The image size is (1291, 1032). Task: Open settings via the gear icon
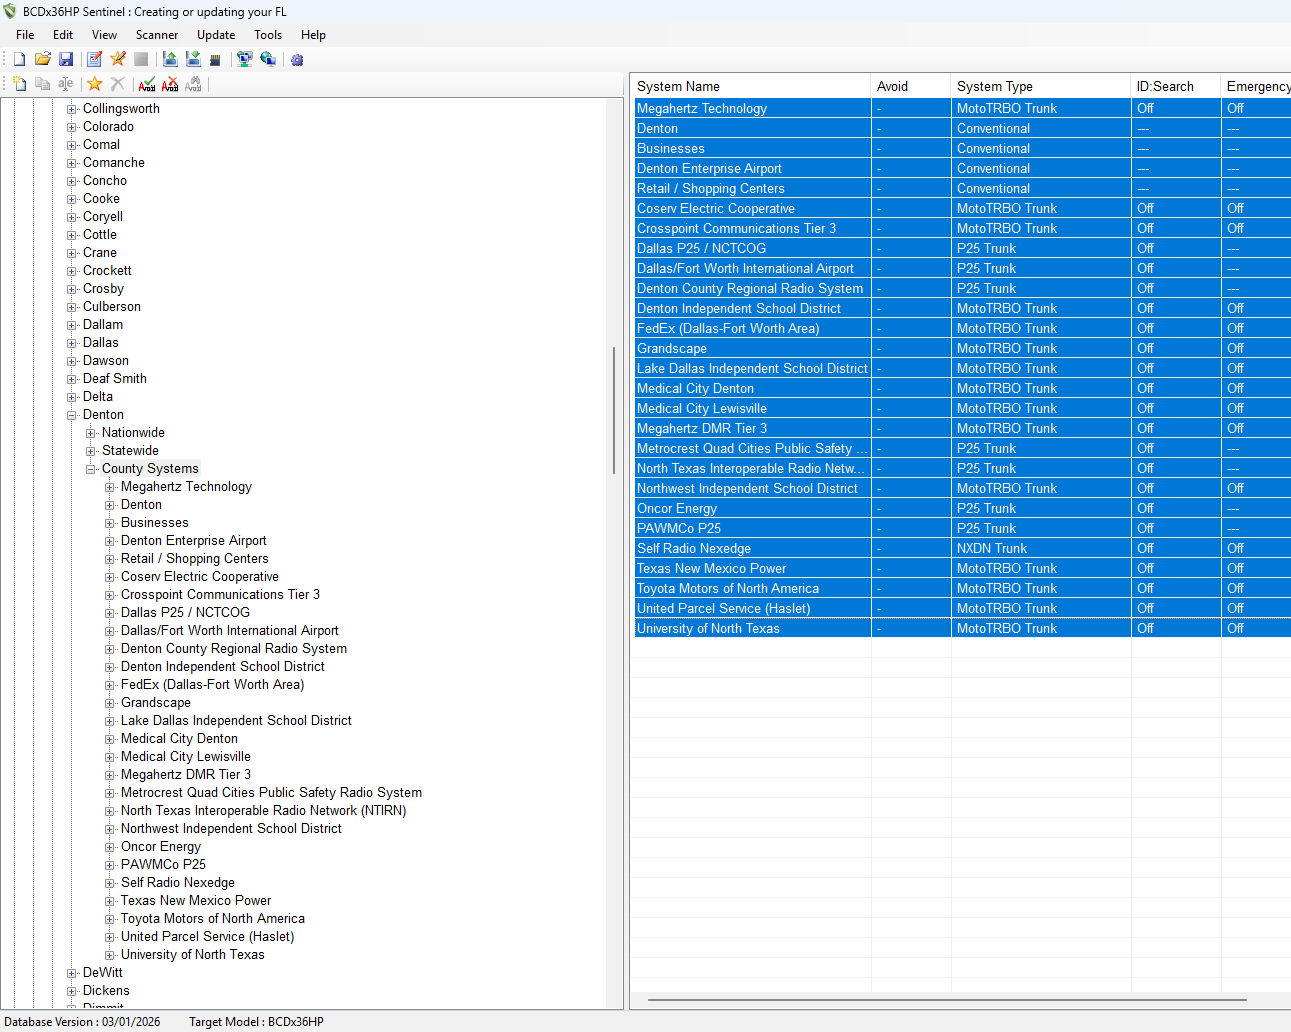pyautogui.click(x=297, y=60)
